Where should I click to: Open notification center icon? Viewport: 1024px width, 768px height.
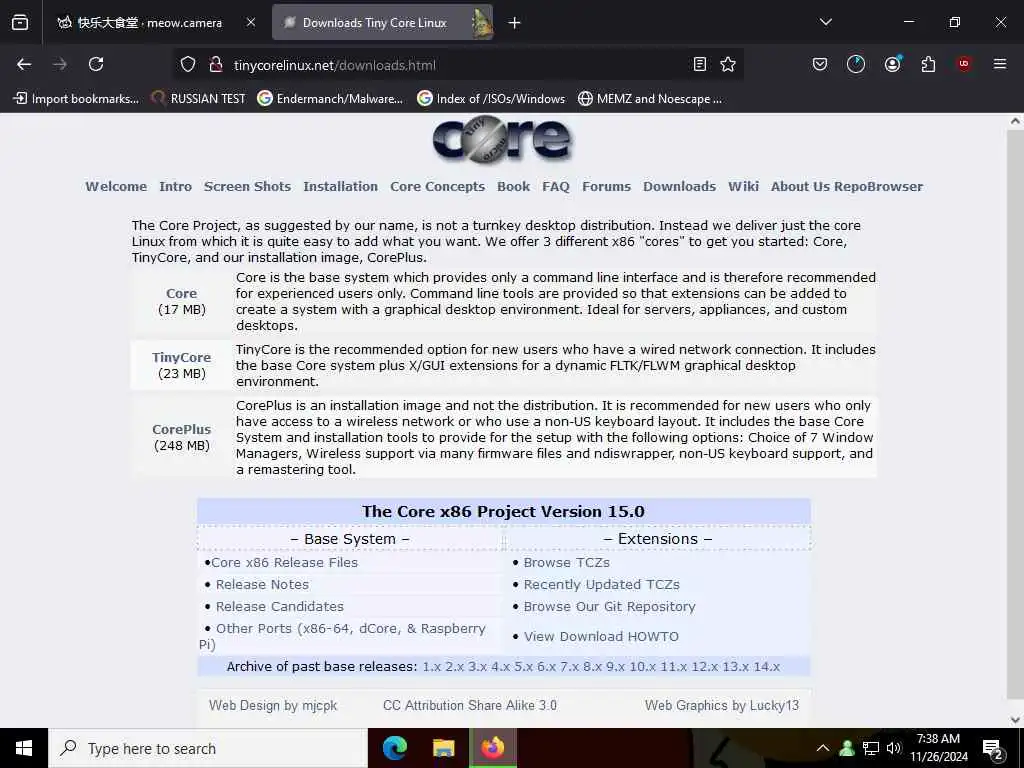(992, 749)
